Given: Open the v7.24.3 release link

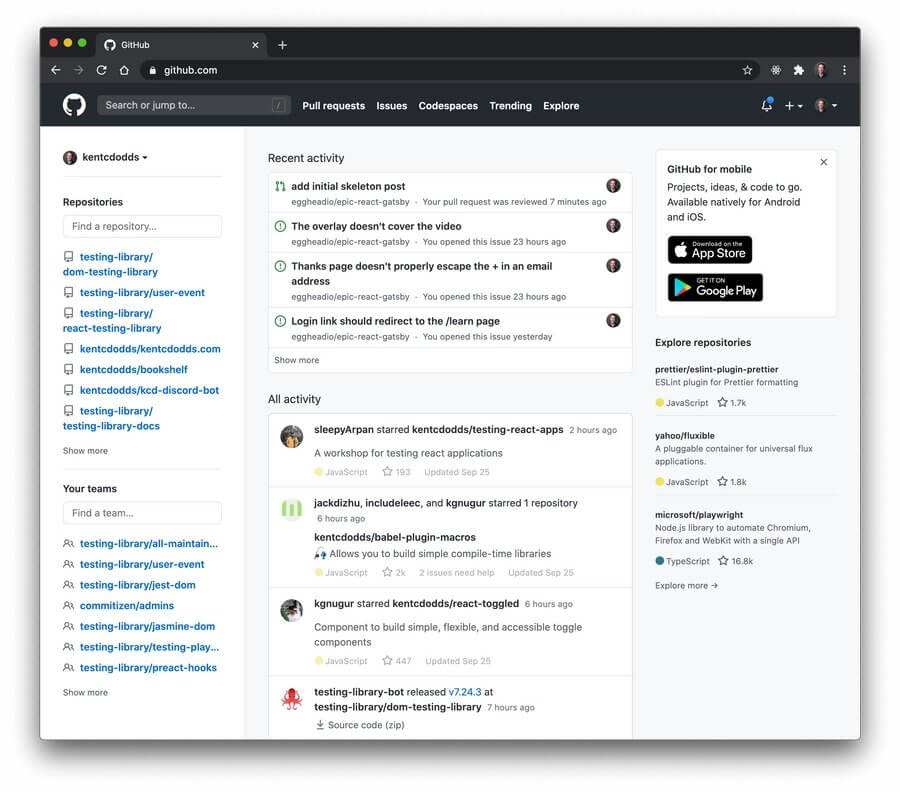Looking at the screenshot, I should [x=465, y=692].
